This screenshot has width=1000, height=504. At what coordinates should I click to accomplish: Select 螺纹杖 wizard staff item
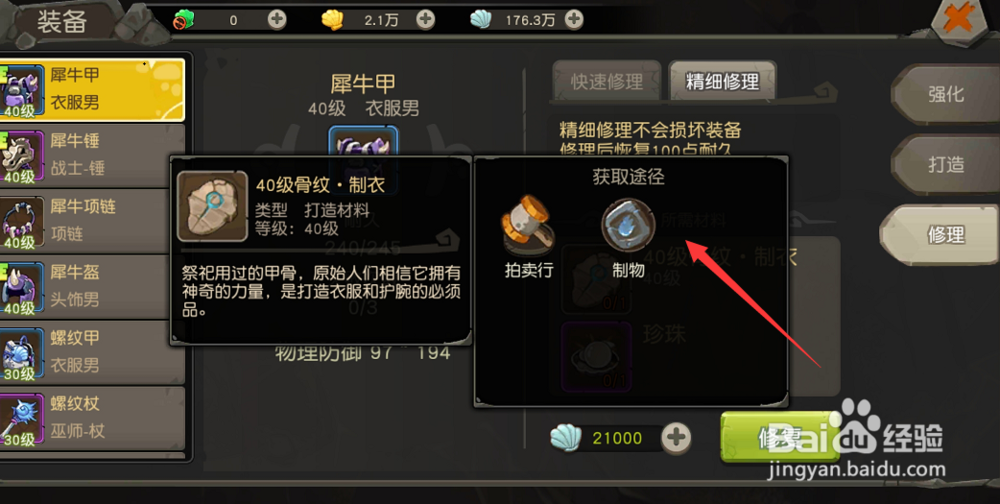[x=92, y=418]
